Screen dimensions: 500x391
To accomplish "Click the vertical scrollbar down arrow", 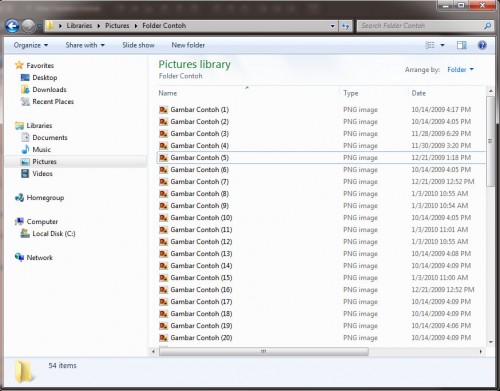I will [490, 342].
